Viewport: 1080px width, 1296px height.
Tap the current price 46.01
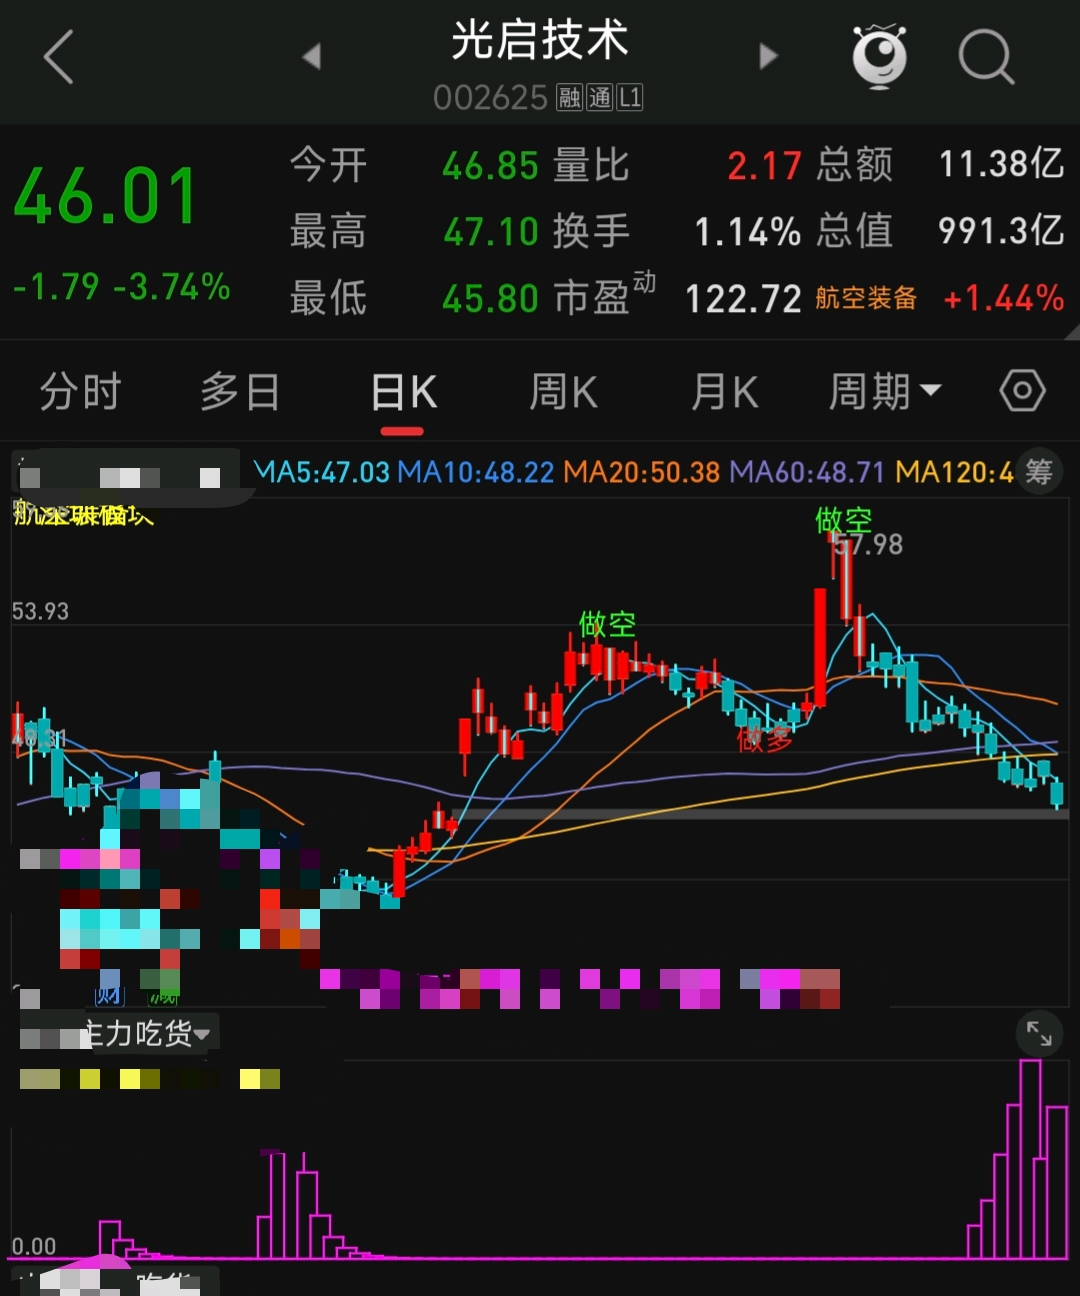[106, 196]
